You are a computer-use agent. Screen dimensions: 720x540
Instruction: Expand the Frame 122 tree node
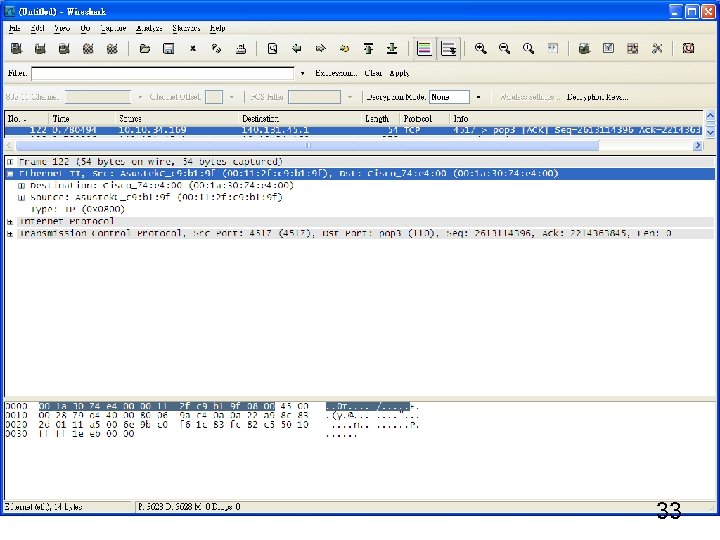tap(10, 162)
